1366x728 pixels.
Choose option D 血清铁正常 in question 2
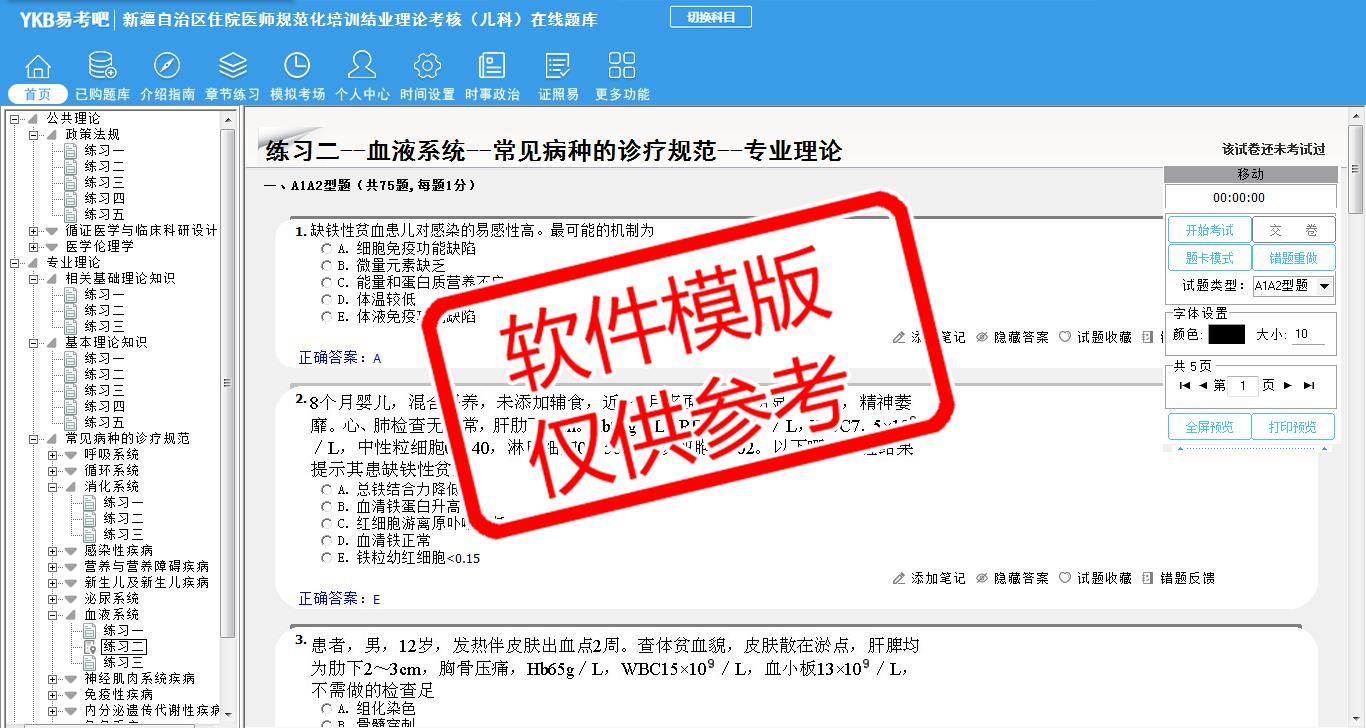(326, 540)
